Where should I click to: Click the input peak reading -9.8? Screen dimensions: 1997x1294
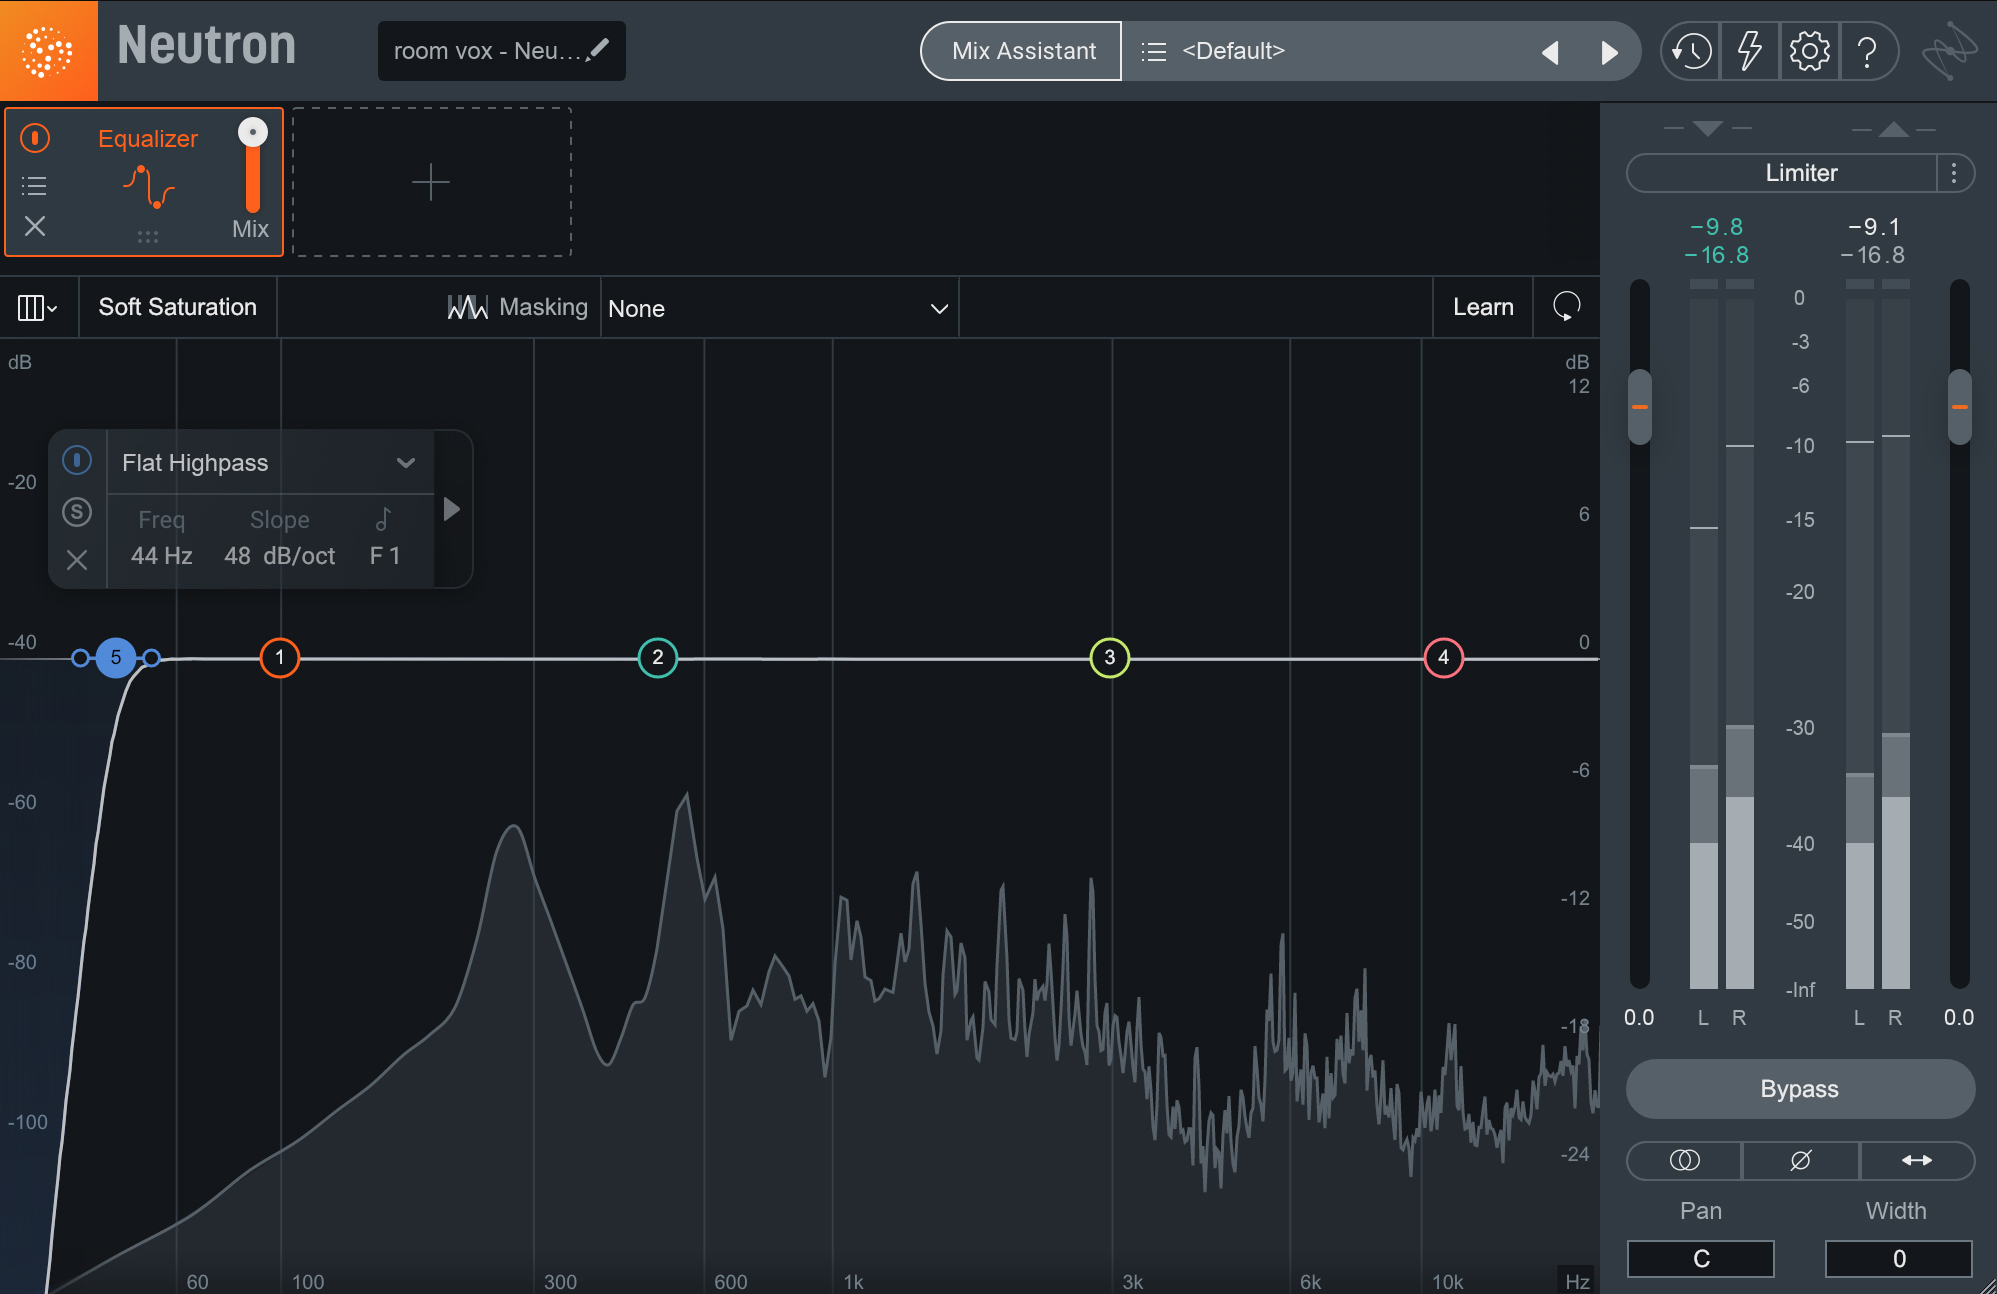(x=1717, y=227)
